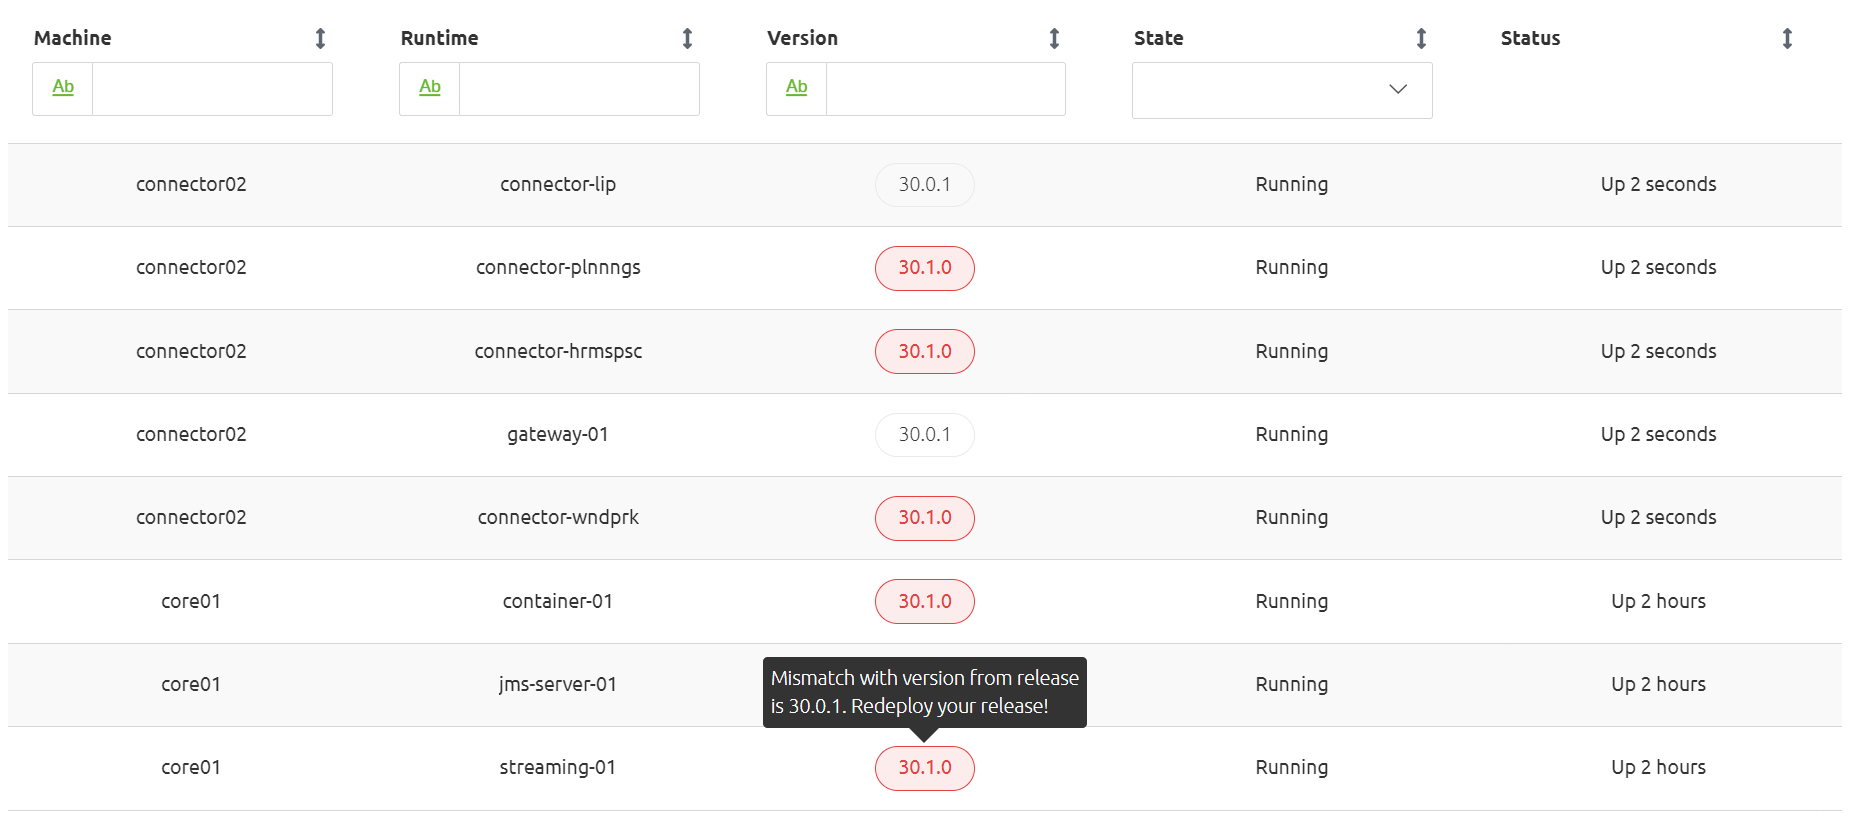Click version badge 30.1.0 for connector-wndprk
The image size is (1852, 823).
pyautogui.click(x=925, y=518)
